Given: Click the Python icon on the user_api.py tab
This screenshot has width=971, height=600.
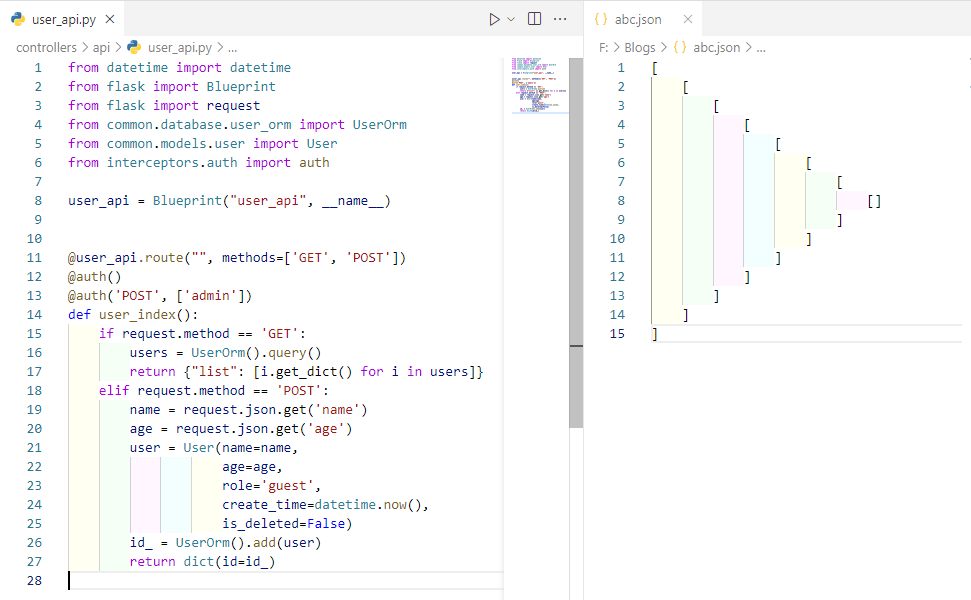Looking at the screenshot, I should 18,19.
